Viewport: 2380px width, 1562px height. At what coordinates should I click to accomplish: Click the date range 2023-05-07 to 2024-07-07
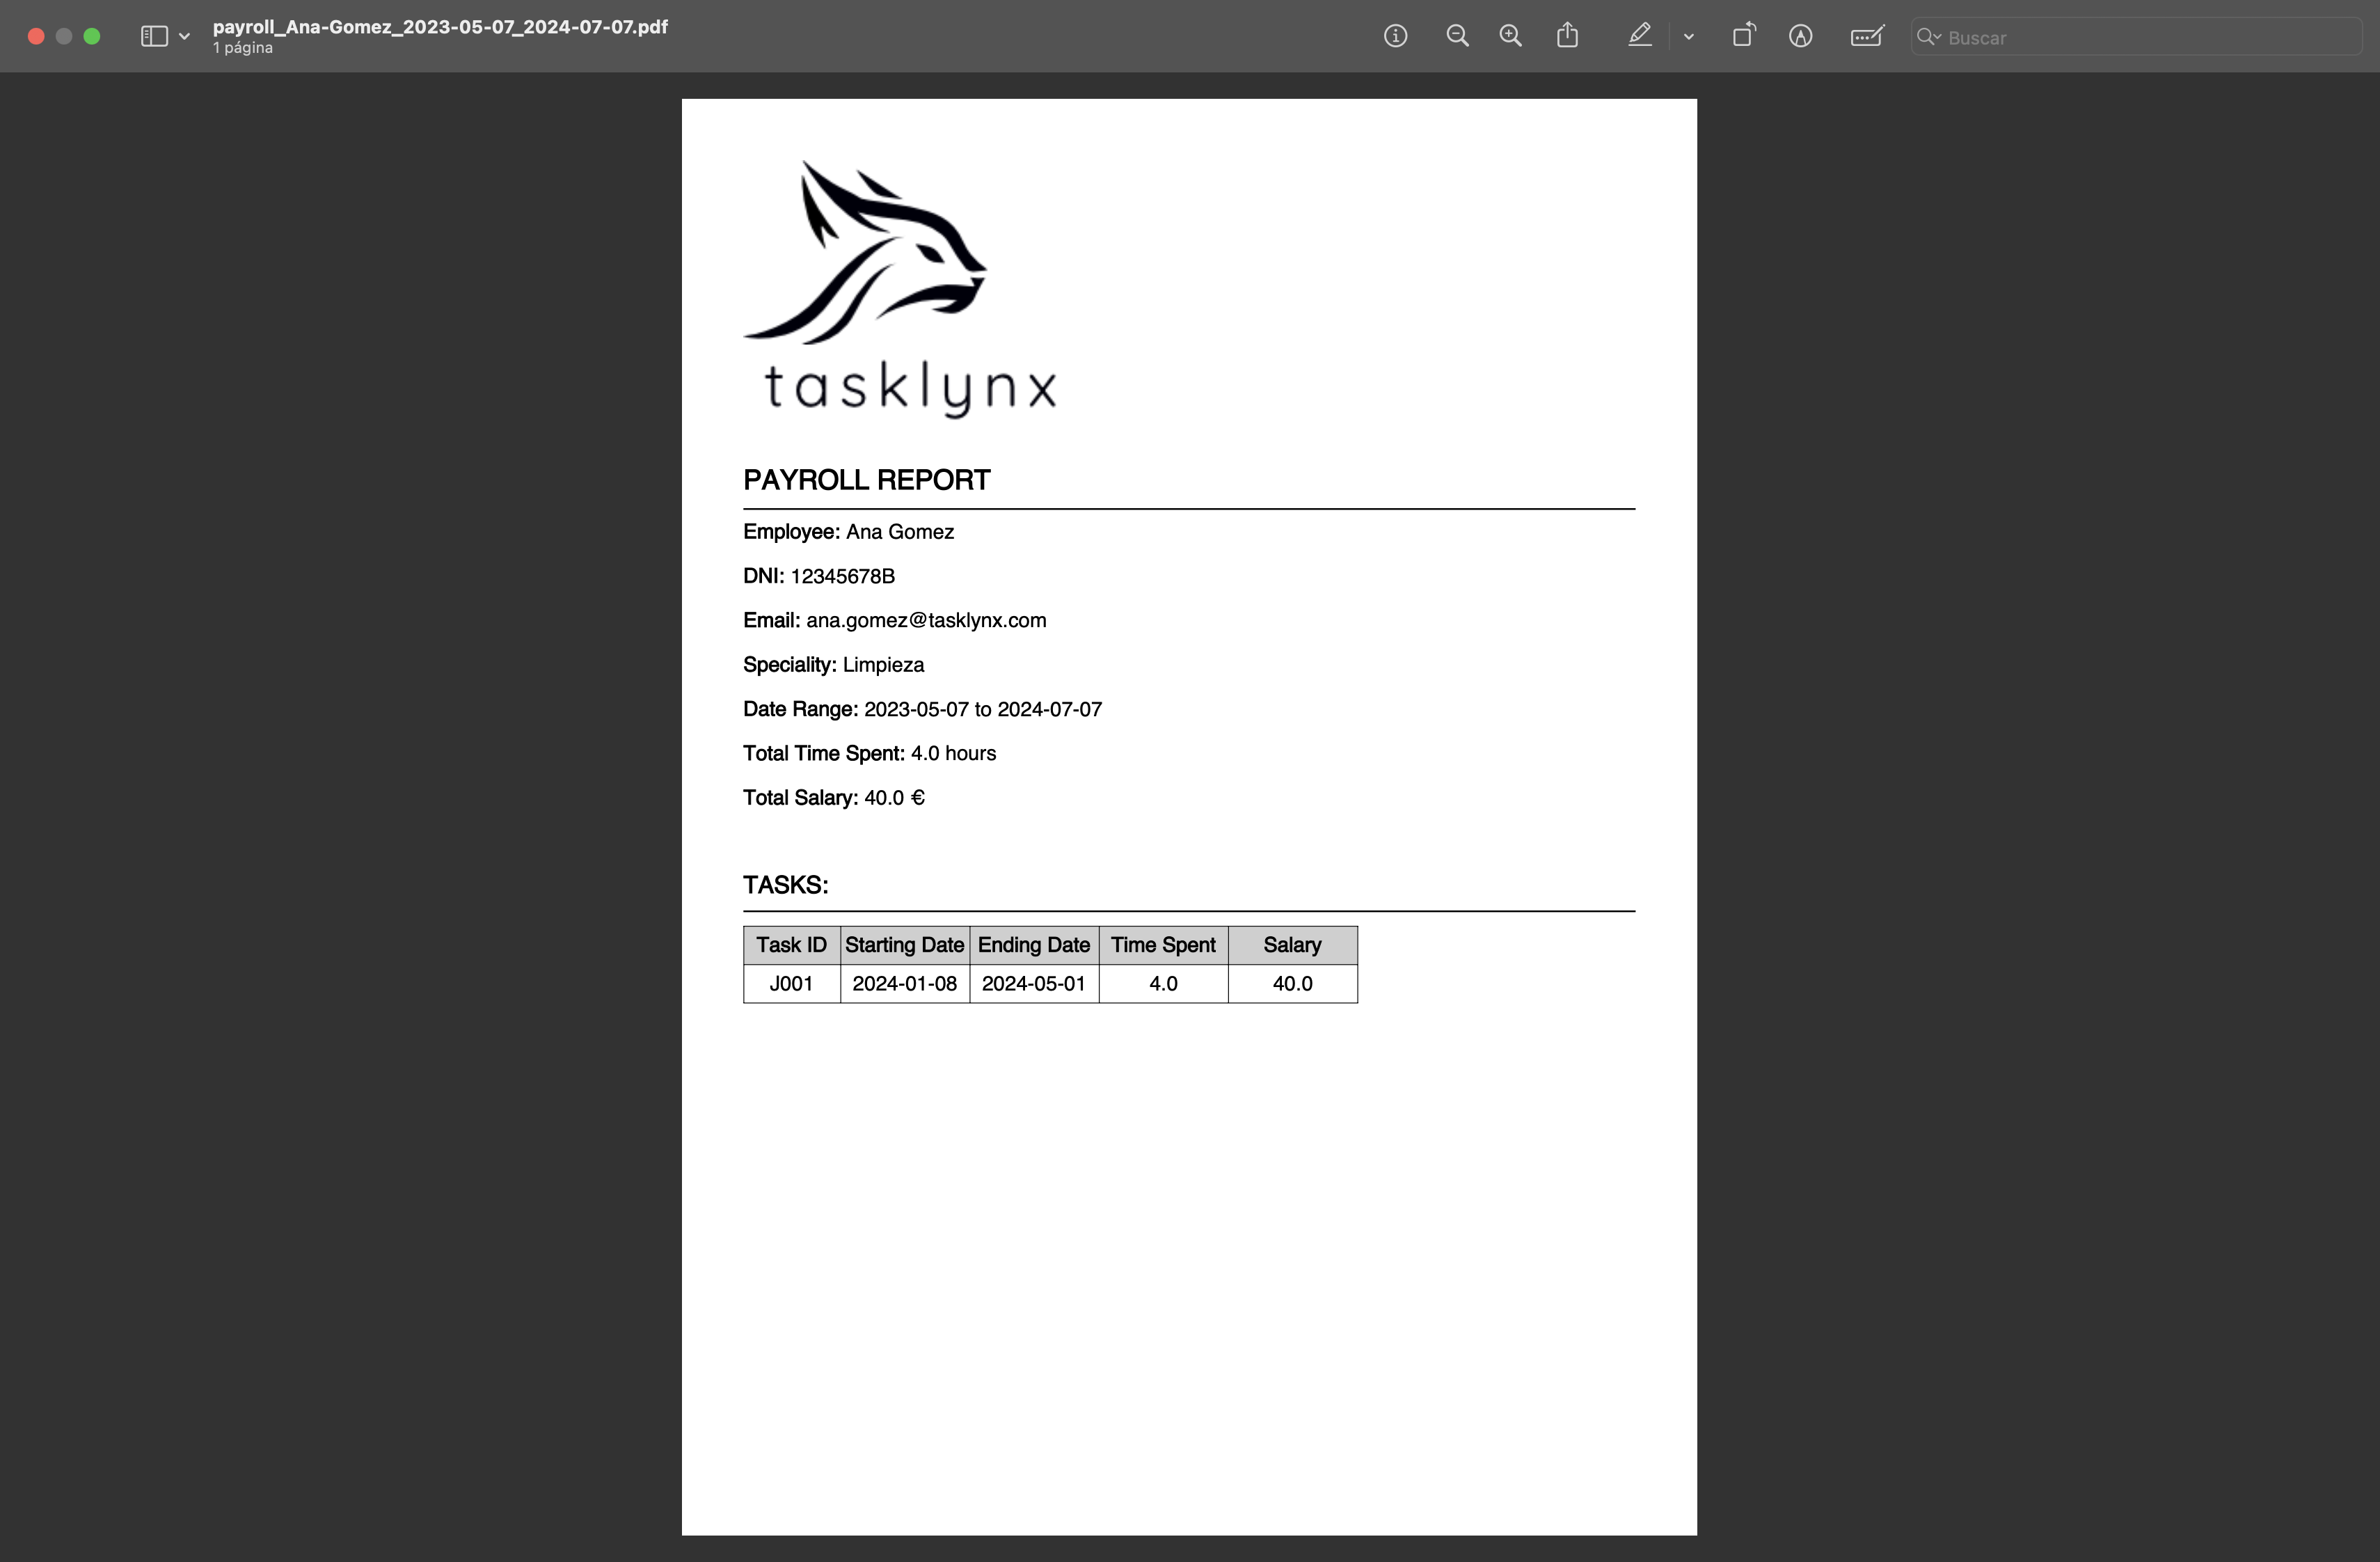(x=983, y=710)
